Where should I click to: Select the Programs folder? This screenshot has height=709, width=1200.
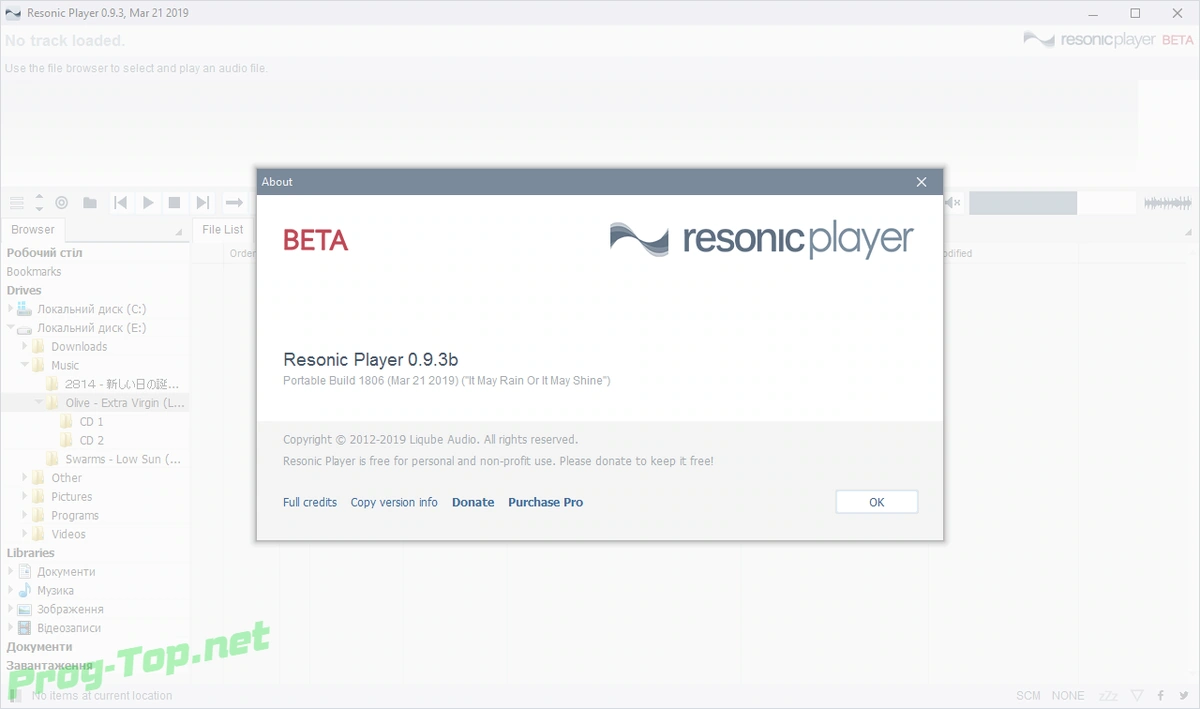[x=75, y=516]
